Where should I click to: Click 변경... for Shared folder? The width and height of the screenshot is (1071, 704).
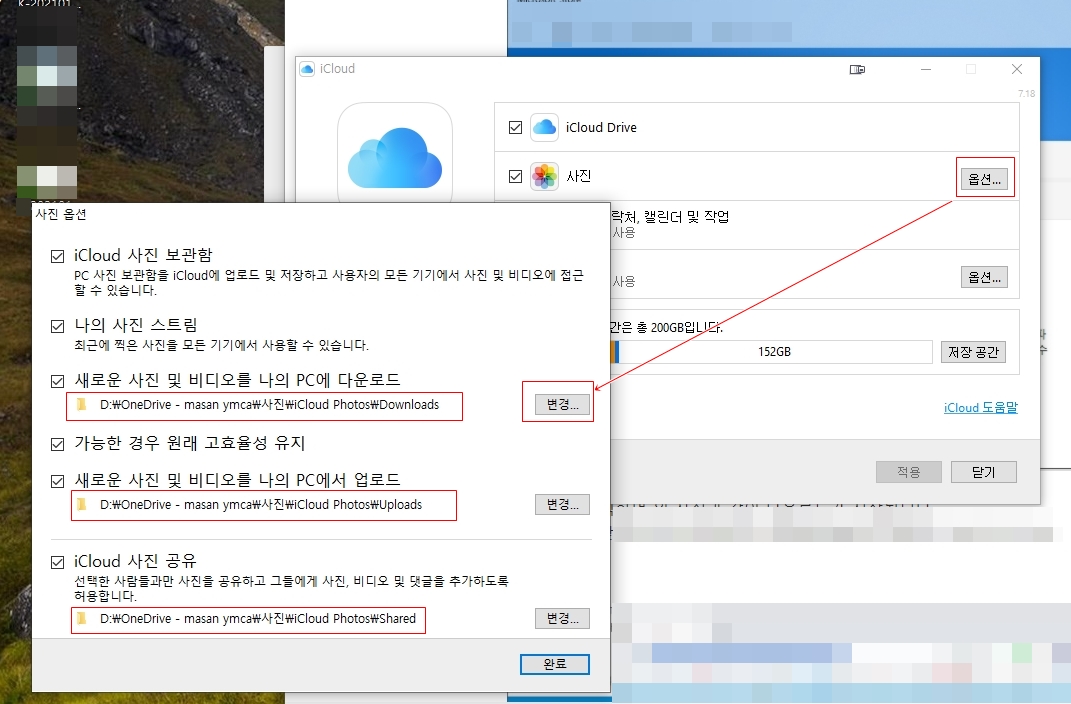(562, 619)
